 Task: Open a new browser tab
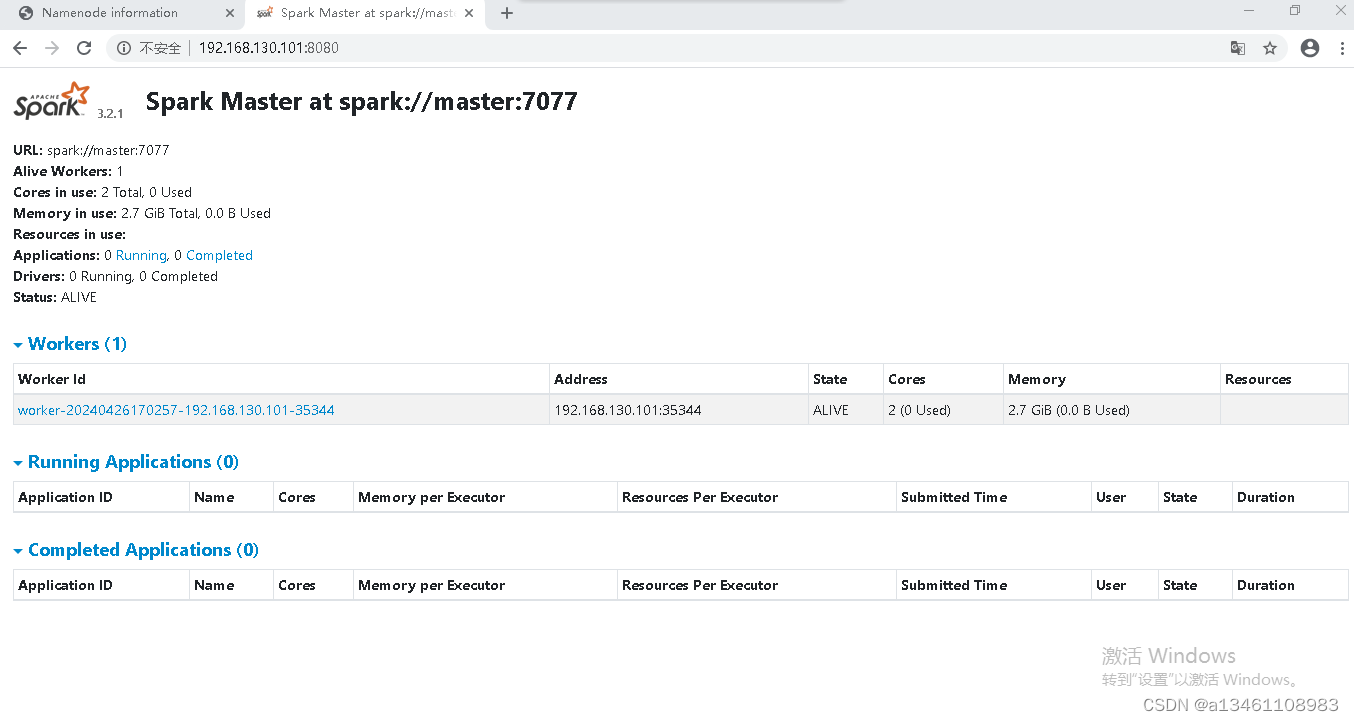(x=507, y=13)
